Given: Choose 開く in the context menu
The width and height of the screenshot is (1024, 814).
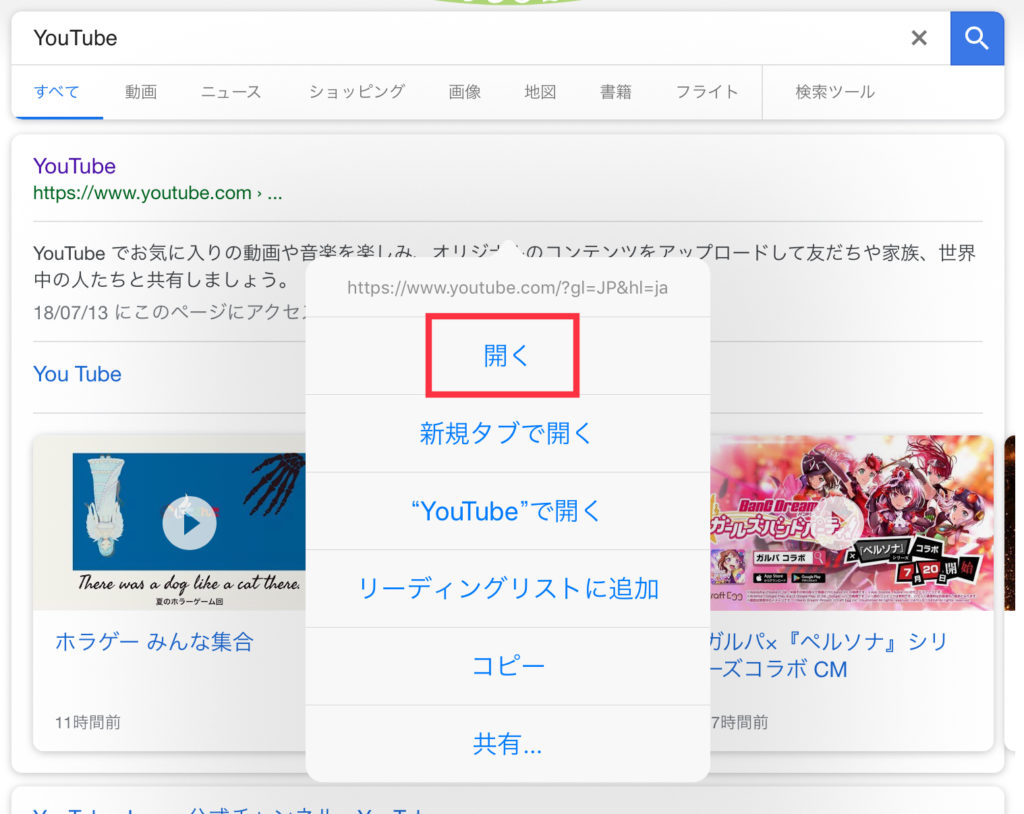Looking at the screenshot, I should 507,356.
